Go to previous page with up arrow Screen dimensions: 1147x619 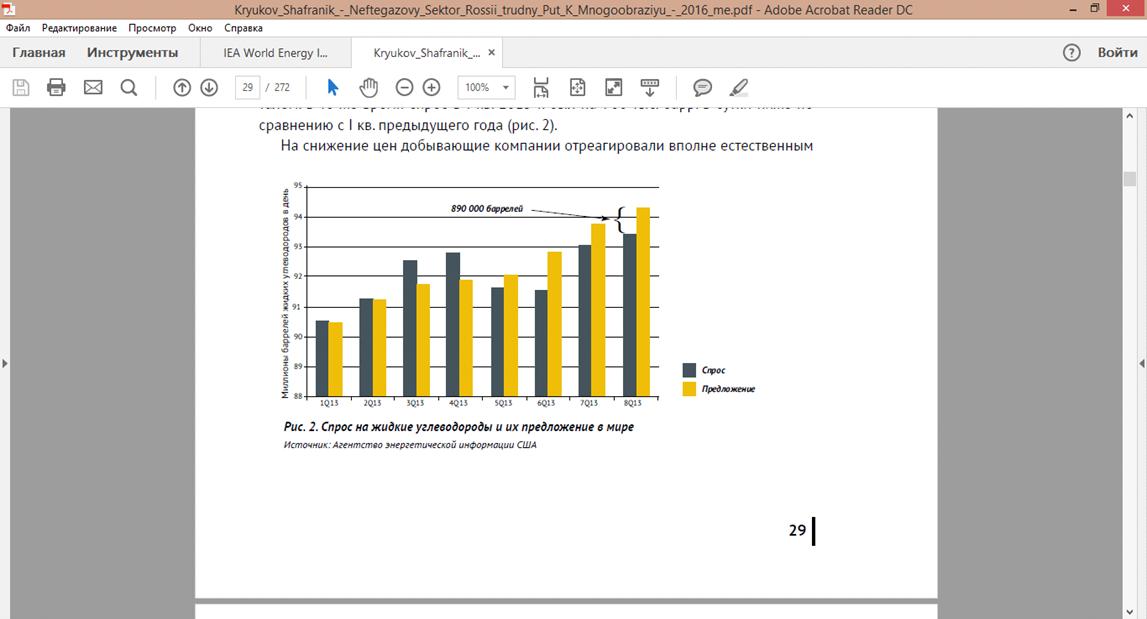[x=182, y=87]
